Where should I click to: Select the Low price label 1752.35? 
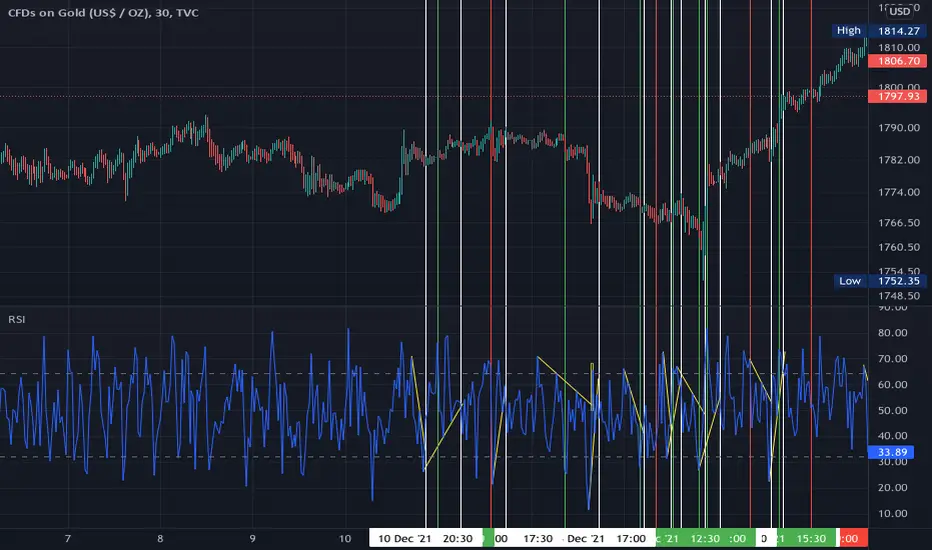898,281
